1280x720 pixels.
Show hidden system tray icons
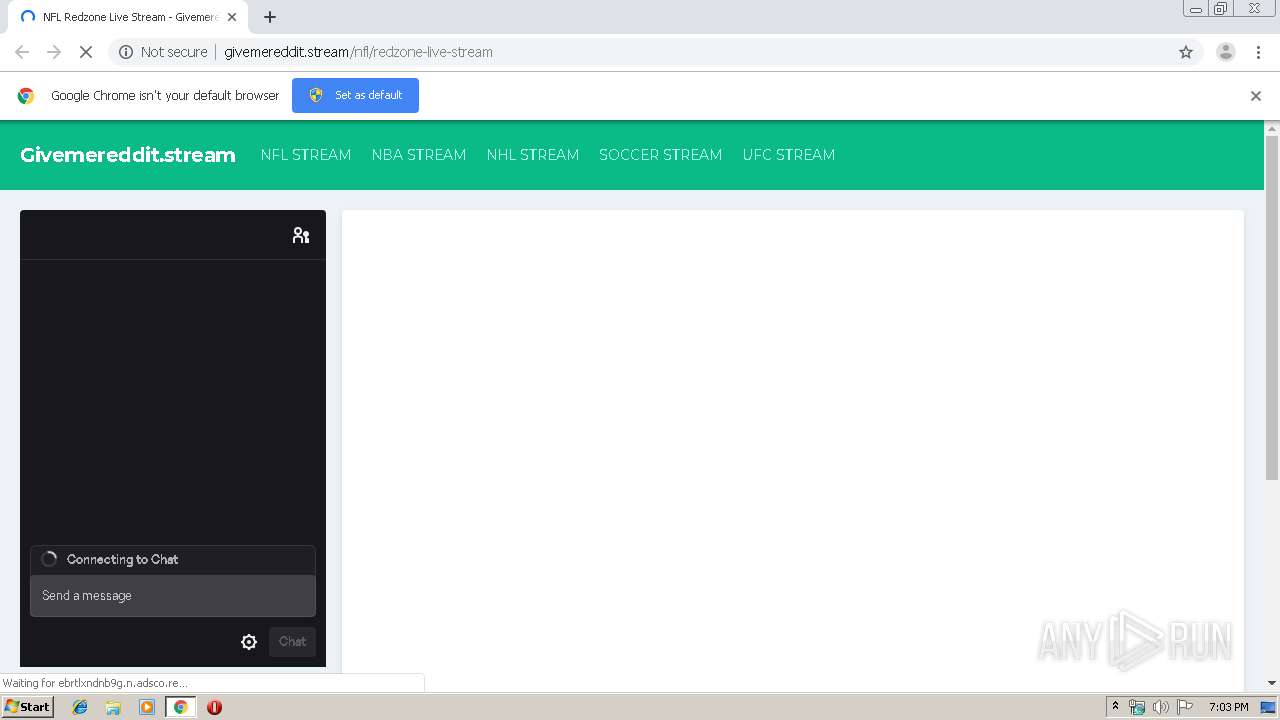coord(1115,707)
